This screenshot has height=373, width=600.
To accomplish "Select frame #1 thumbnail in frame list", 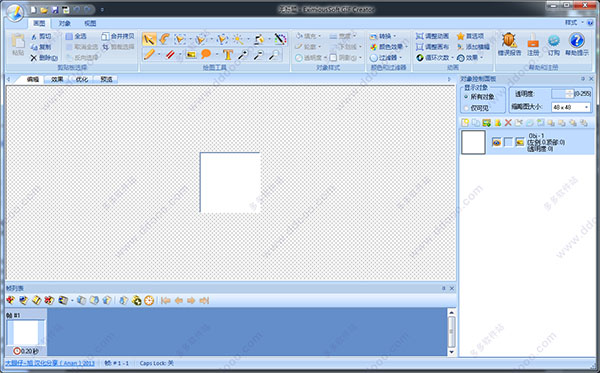I will (26, 332).
